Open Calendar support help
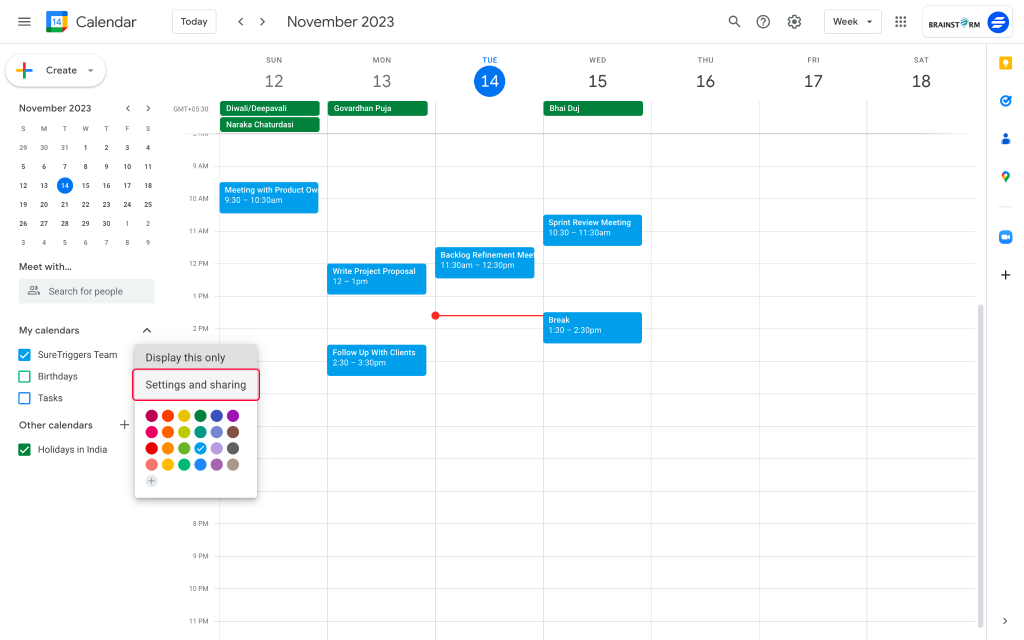The width and height of the screenshot is (1024, 640). coord(763,21)
